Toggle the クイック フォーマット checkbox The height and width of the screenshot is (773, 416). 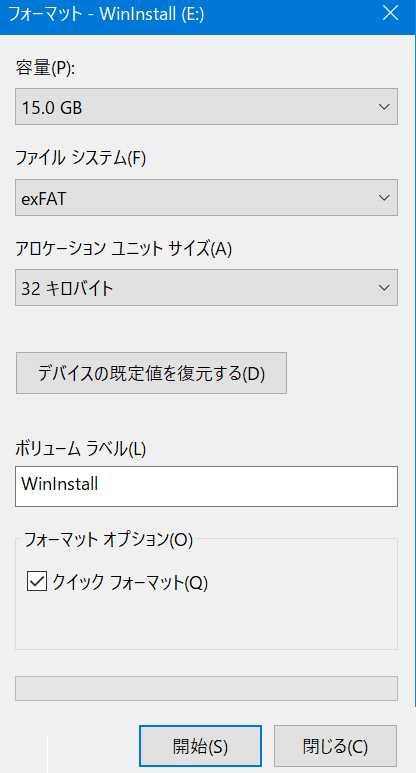37,582
